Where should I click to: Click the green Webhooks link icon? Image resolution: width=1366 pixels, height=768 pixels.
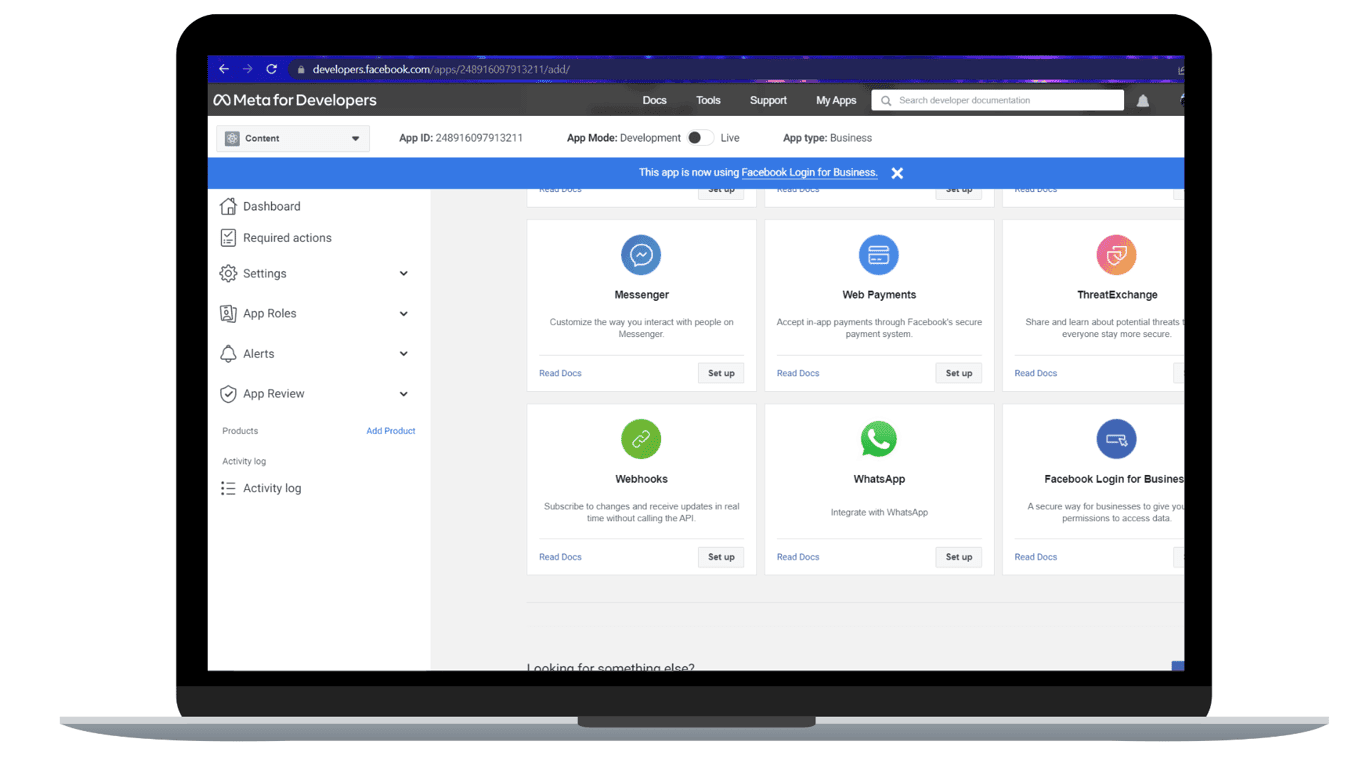click(641, 439)
